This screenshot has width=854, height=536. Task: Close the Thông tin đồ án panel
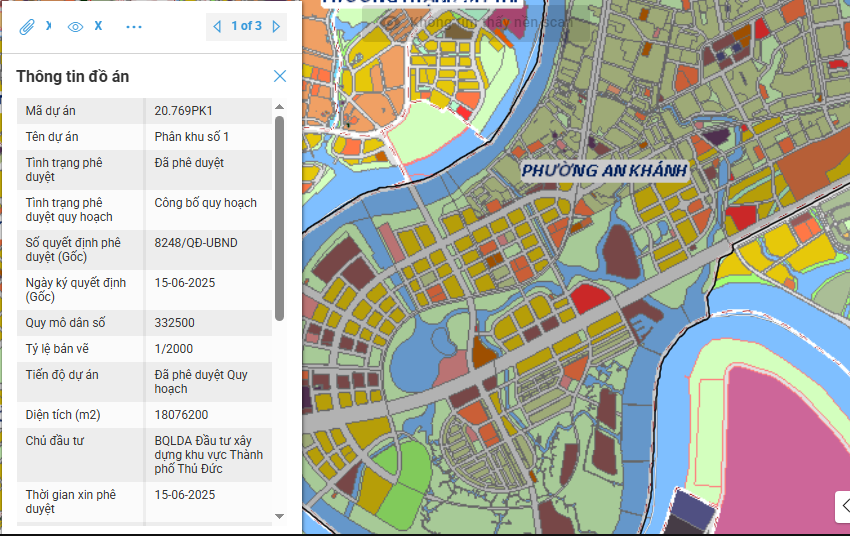280,76
